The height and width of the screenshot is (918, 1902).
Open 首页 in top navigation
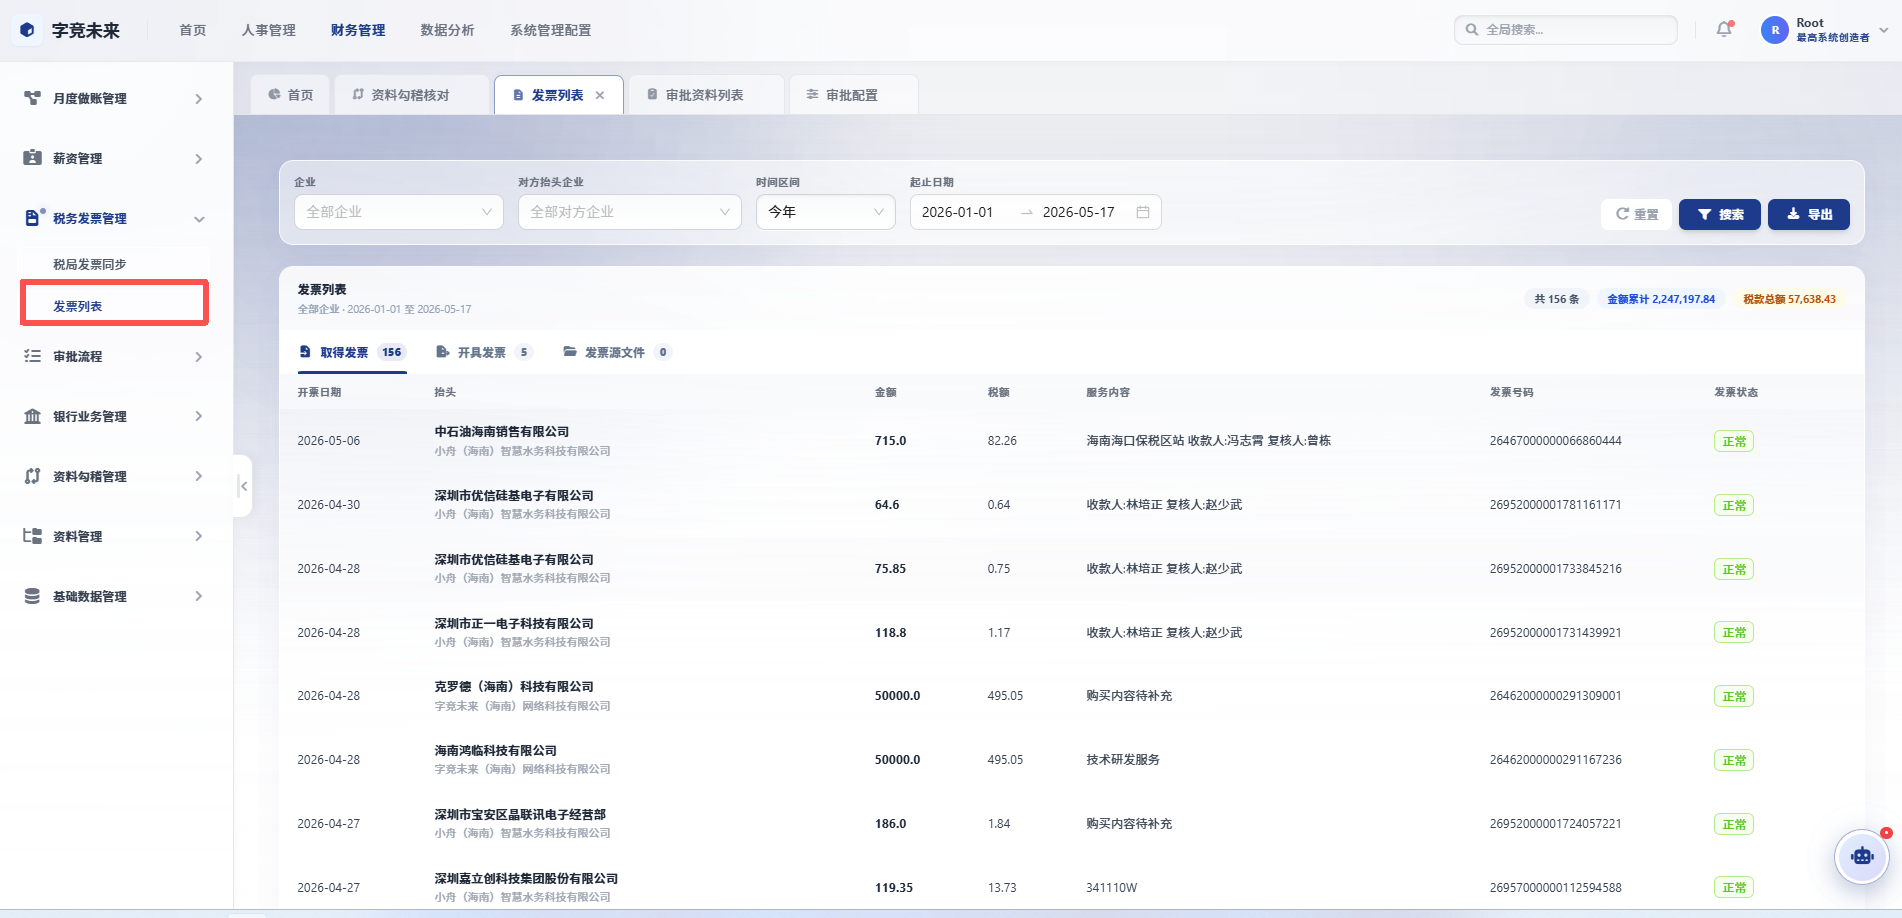193,30
